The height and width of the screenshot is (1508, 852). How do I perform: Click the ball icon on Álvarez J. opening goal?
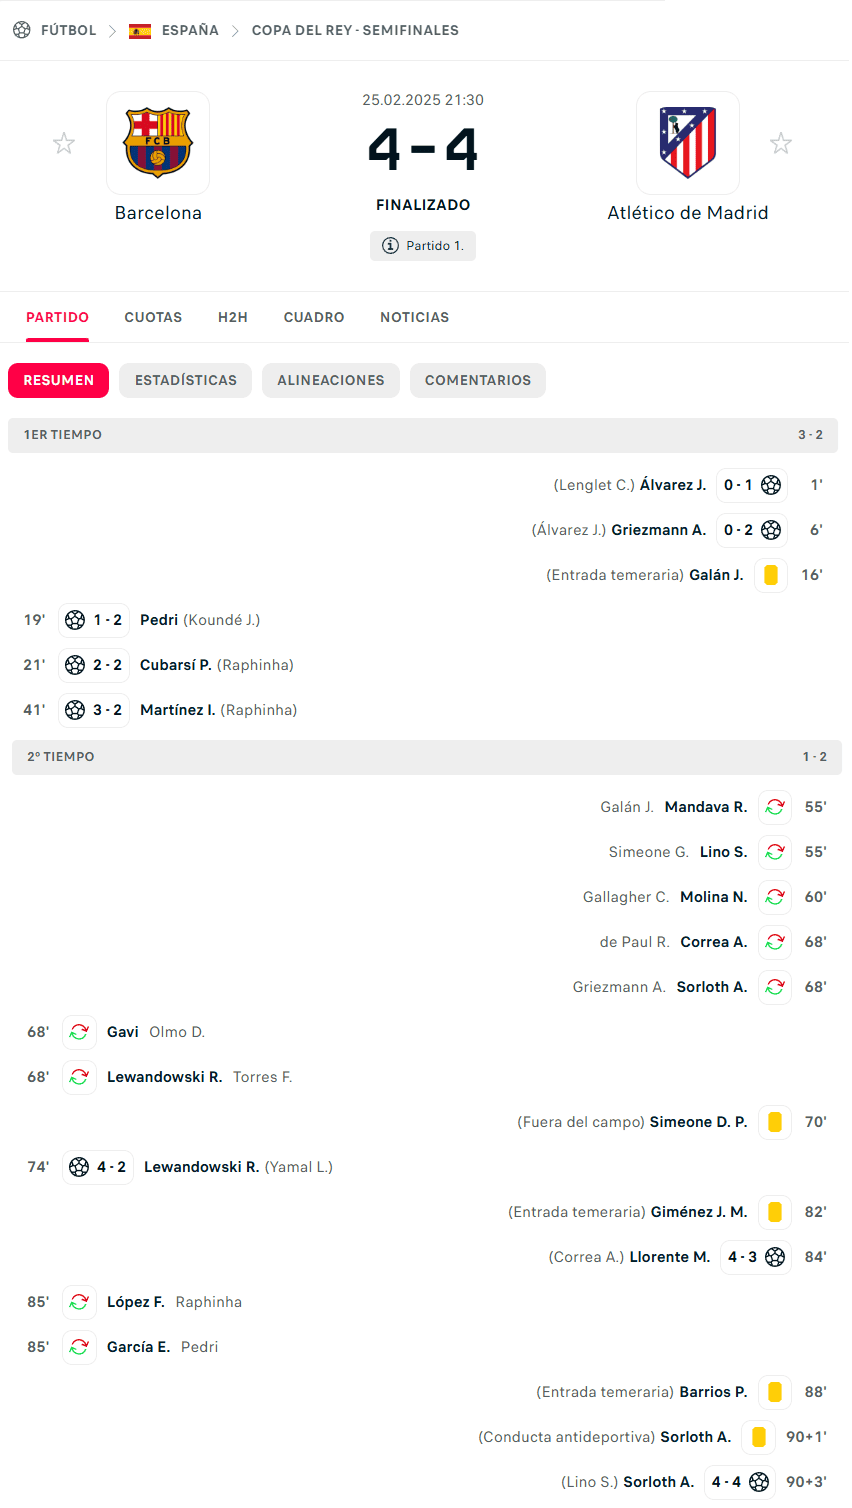[770, 485]
